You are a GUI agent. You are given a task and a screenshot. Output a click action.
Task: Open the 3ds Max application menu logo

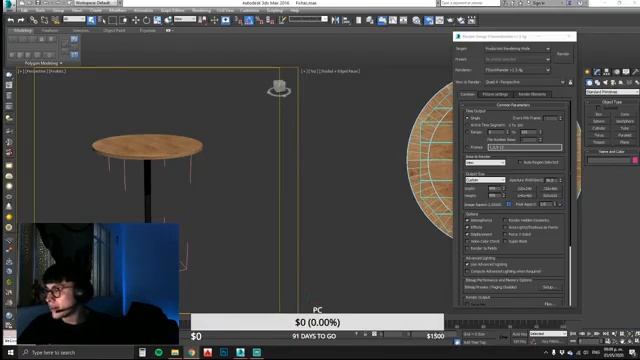point(9,5)
